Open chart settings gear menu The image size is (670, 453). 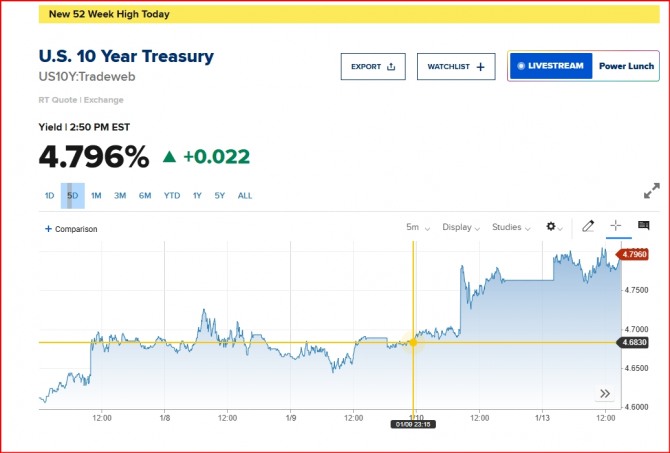coord(551,227)
